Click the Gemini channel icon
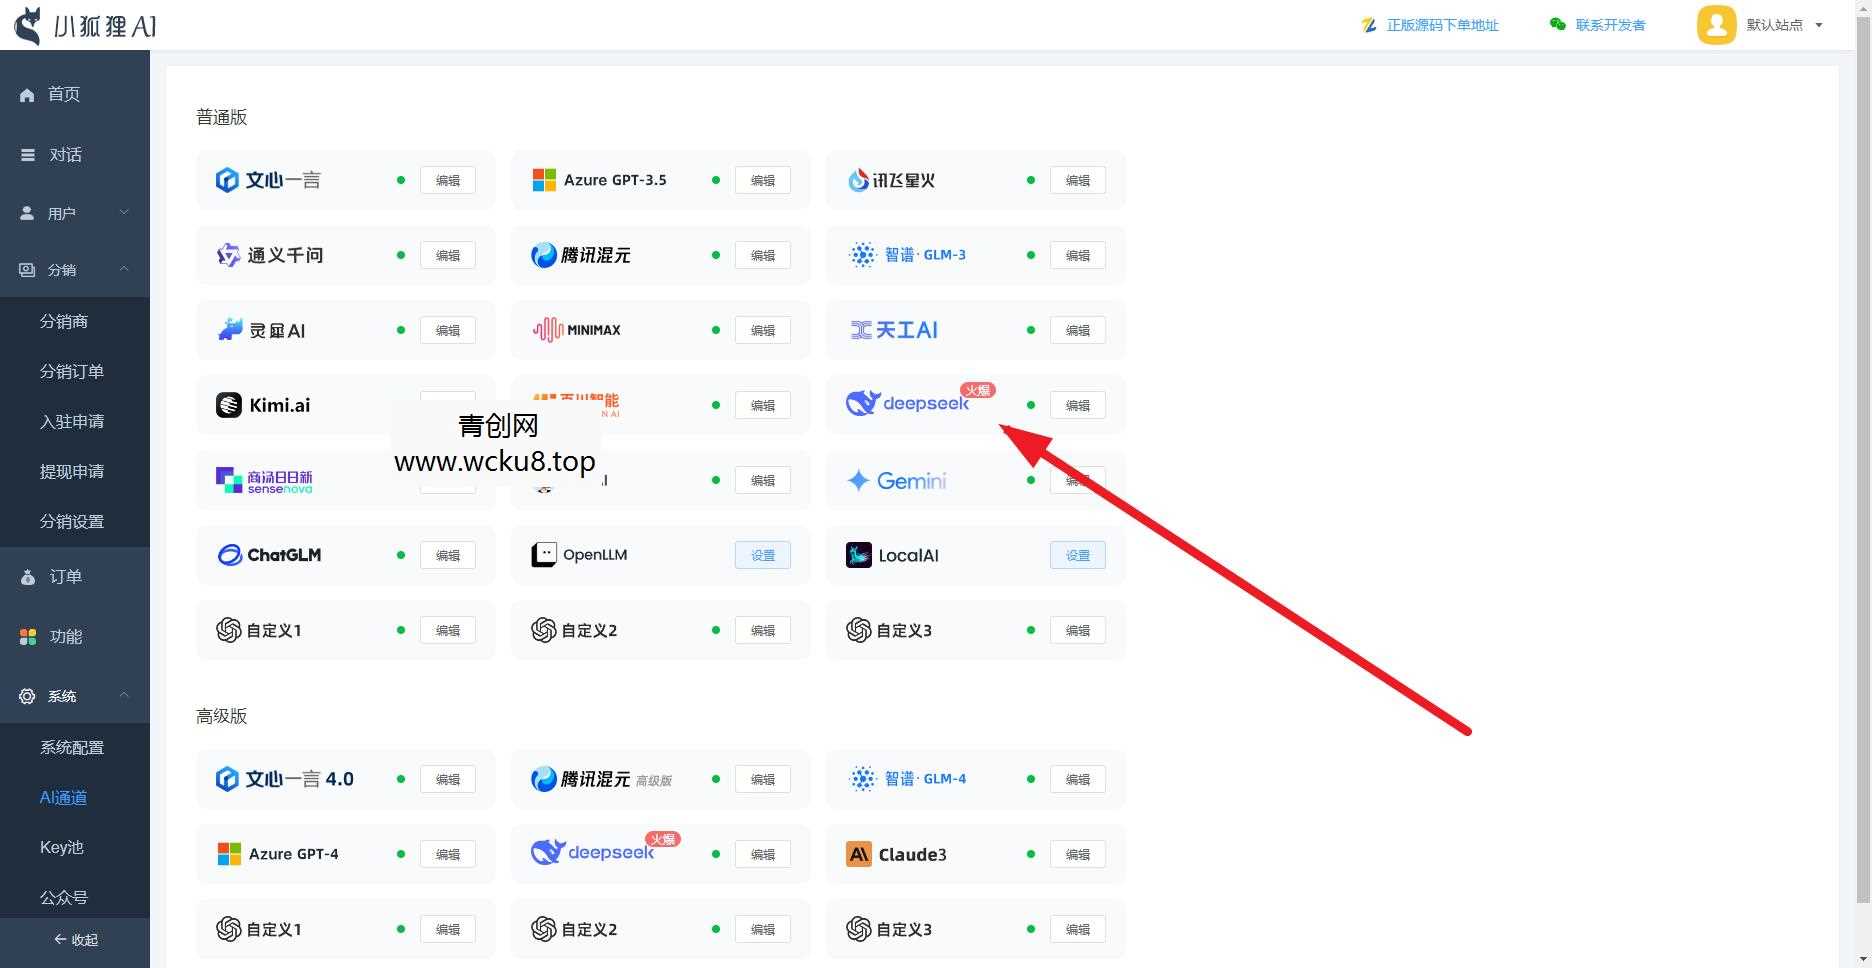The height and width of the screenshot is (968, 1872). click(x=857, y=480)
